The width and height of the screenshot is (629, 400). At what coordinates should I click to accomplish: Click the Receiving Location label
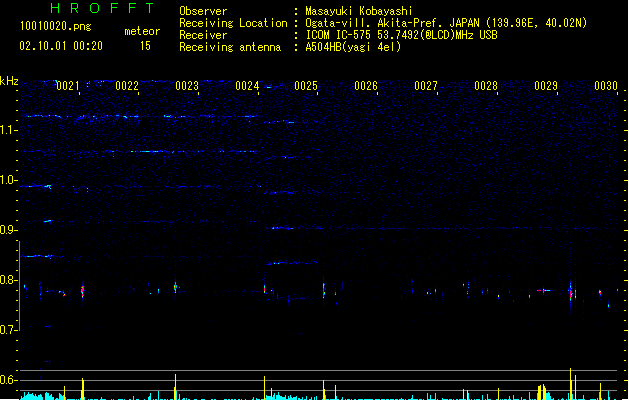pyautogui.click(x=233, y=23)
